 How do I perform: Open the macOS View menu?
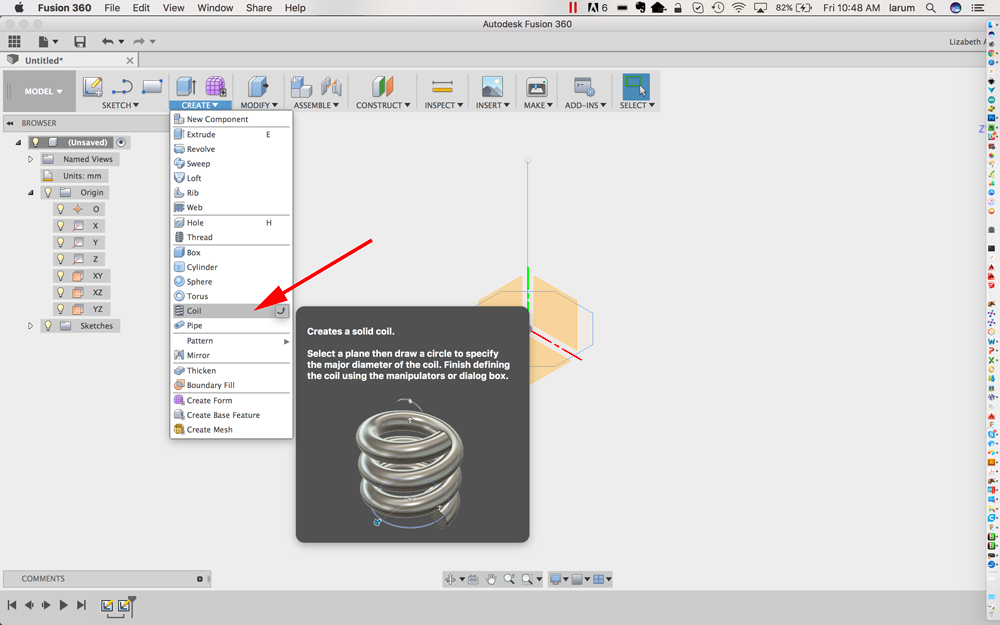pyautogui.click(x=173, y=8)
